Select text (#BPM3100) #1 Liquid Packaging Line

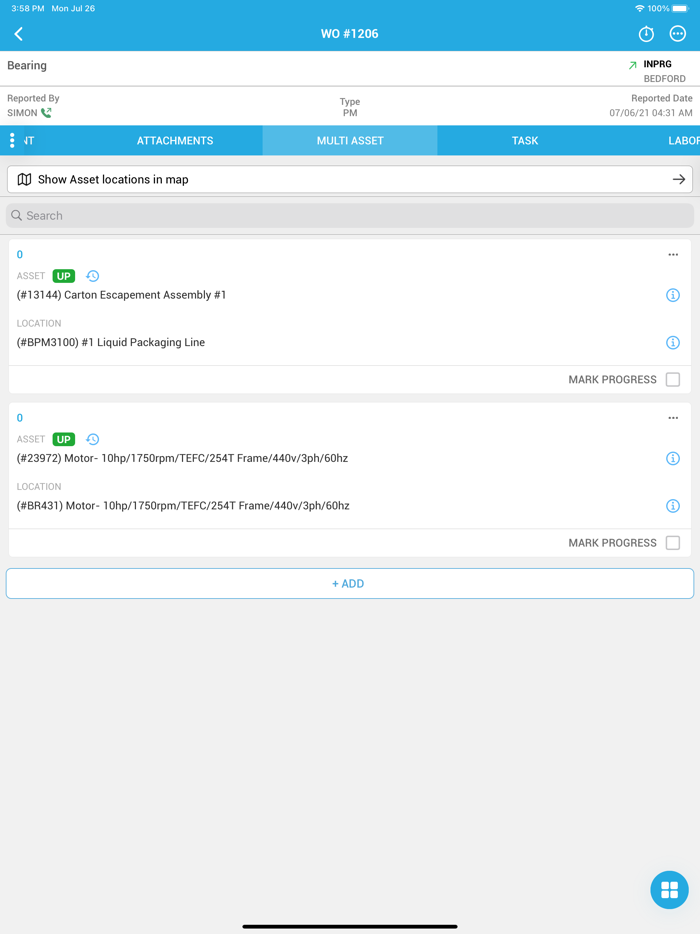coord(111,343)
